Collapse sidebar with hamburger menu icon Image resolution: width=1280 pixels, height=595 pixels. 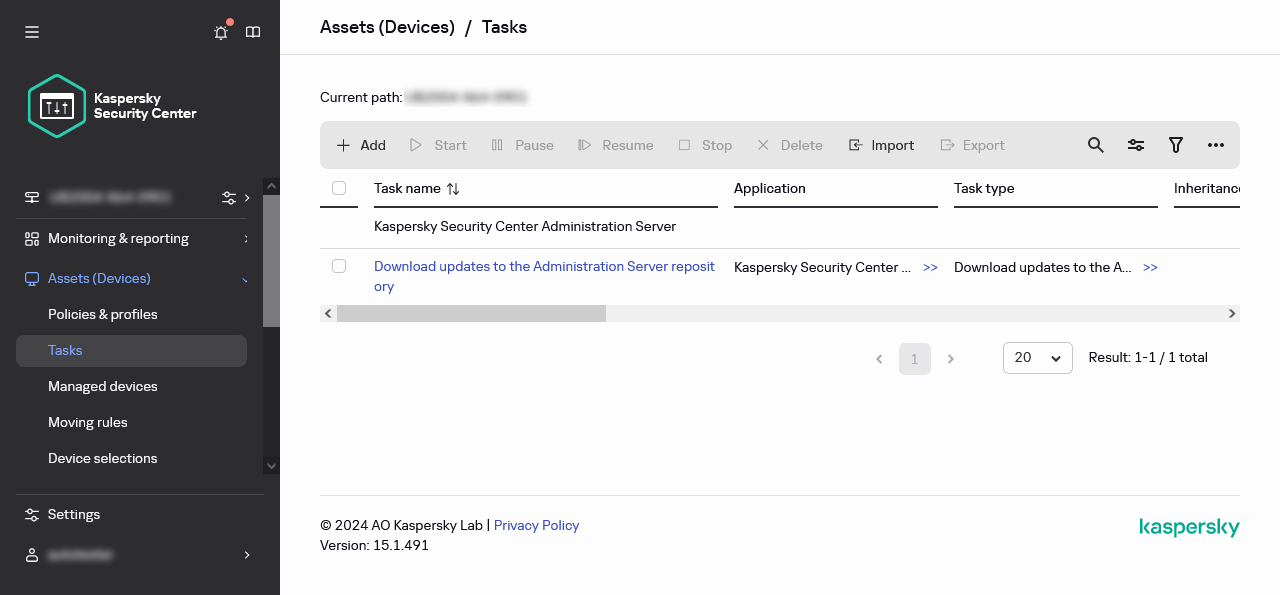tap(32, 32)
